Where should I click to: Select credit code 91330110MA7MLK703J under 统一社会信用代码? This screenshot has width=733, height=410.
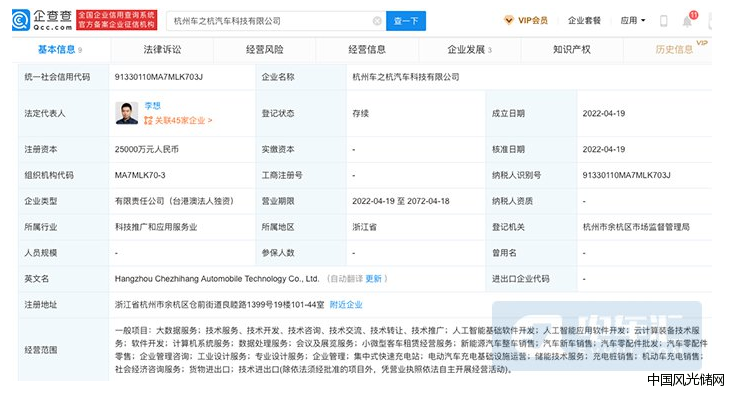(158, 77)
